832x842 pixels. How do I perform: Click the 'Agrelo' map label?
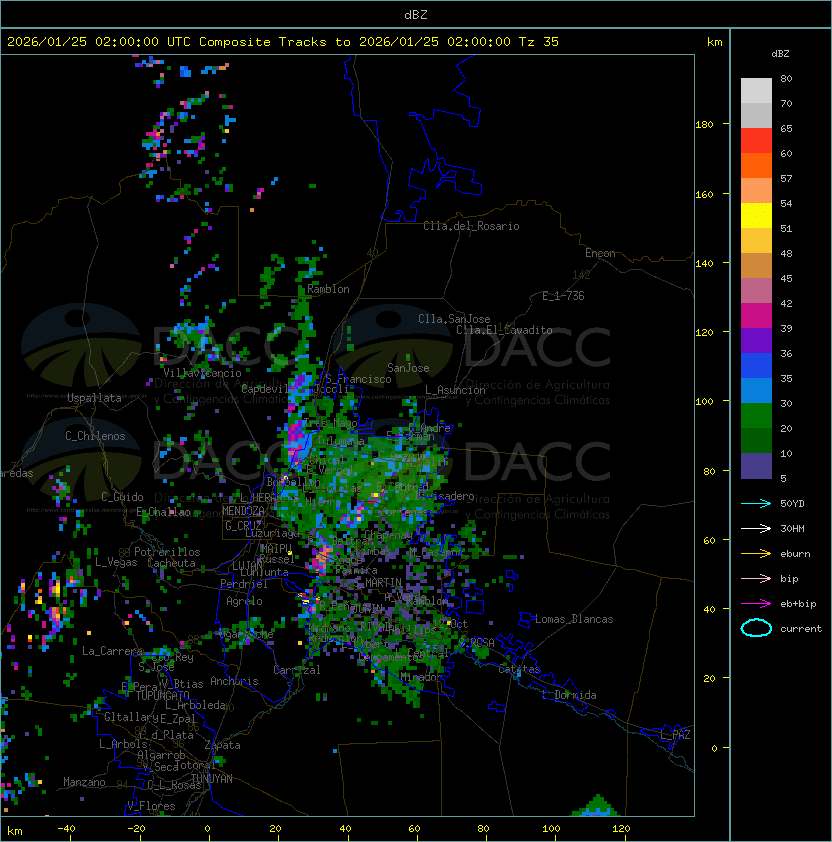(244, 601)
